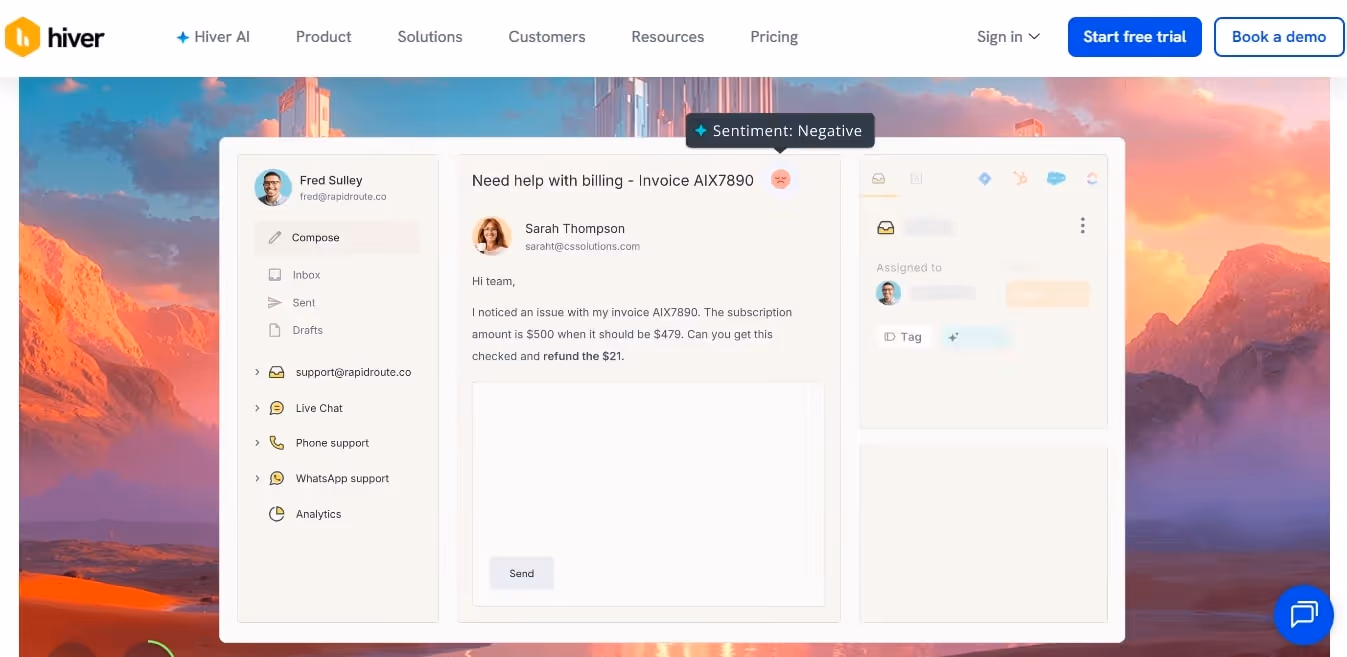Viewport: 1347px width, 657px height.
Task: Click the Compose pencil icon
Action: click(275, 238)
